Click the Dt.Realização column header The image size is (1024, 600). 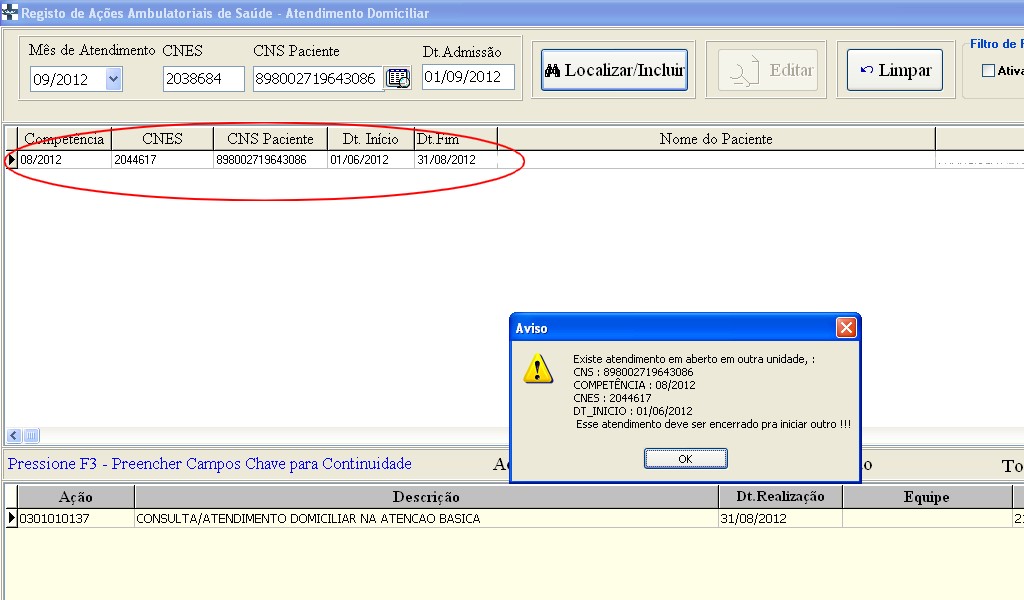(780, 497)
